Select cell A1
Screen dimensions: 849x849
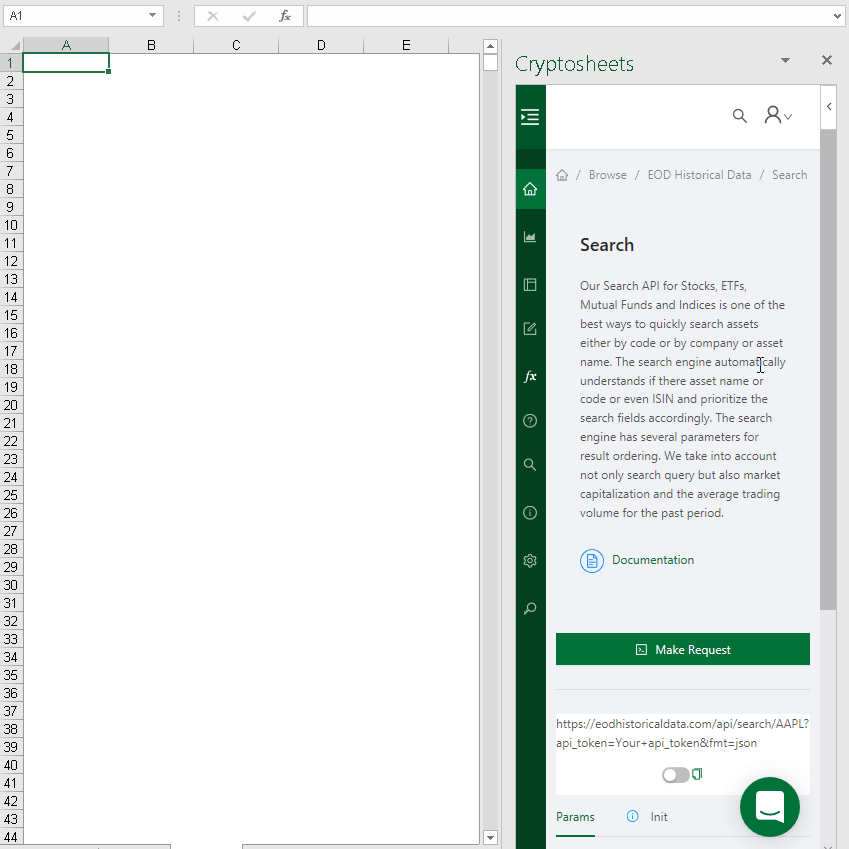tap(66, 63)
